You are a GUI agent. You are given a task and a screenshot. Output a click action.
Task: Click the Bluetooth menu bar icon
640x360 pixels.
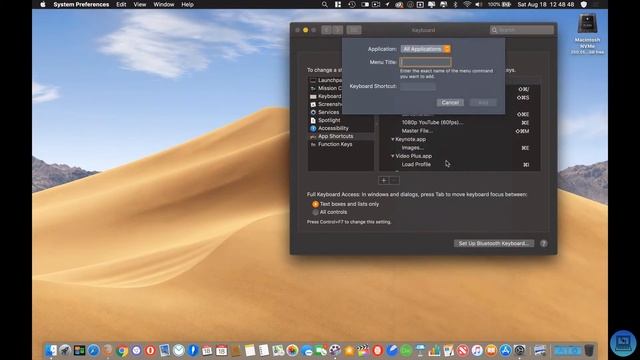(x=456, y=4)
